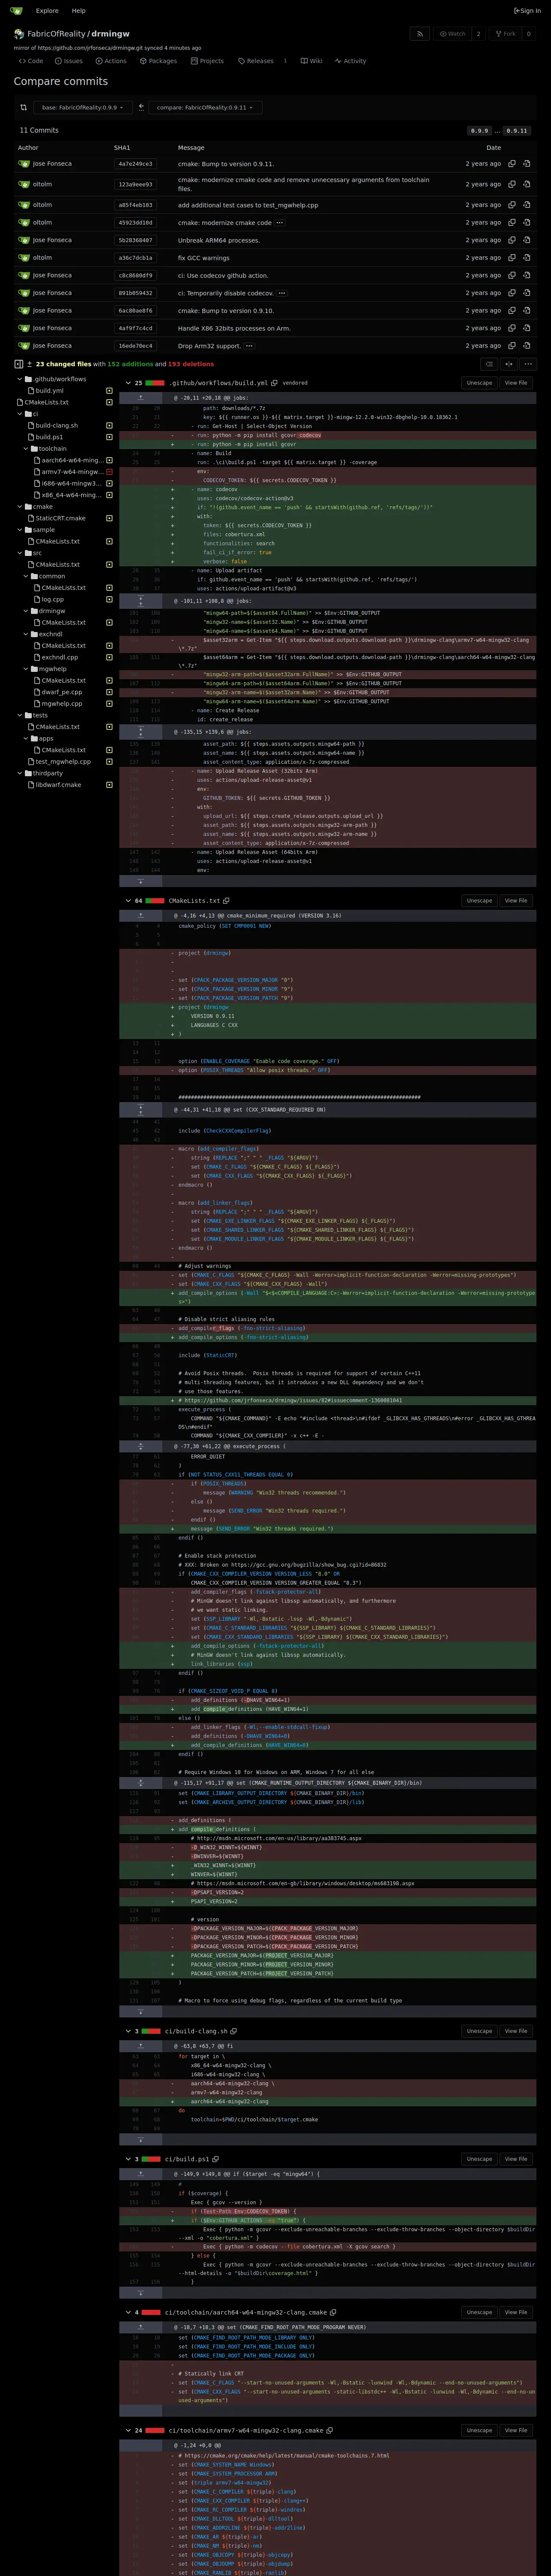
Task: Select test_mgwhelp.cpp in the file tree
Action: [63, 761]
